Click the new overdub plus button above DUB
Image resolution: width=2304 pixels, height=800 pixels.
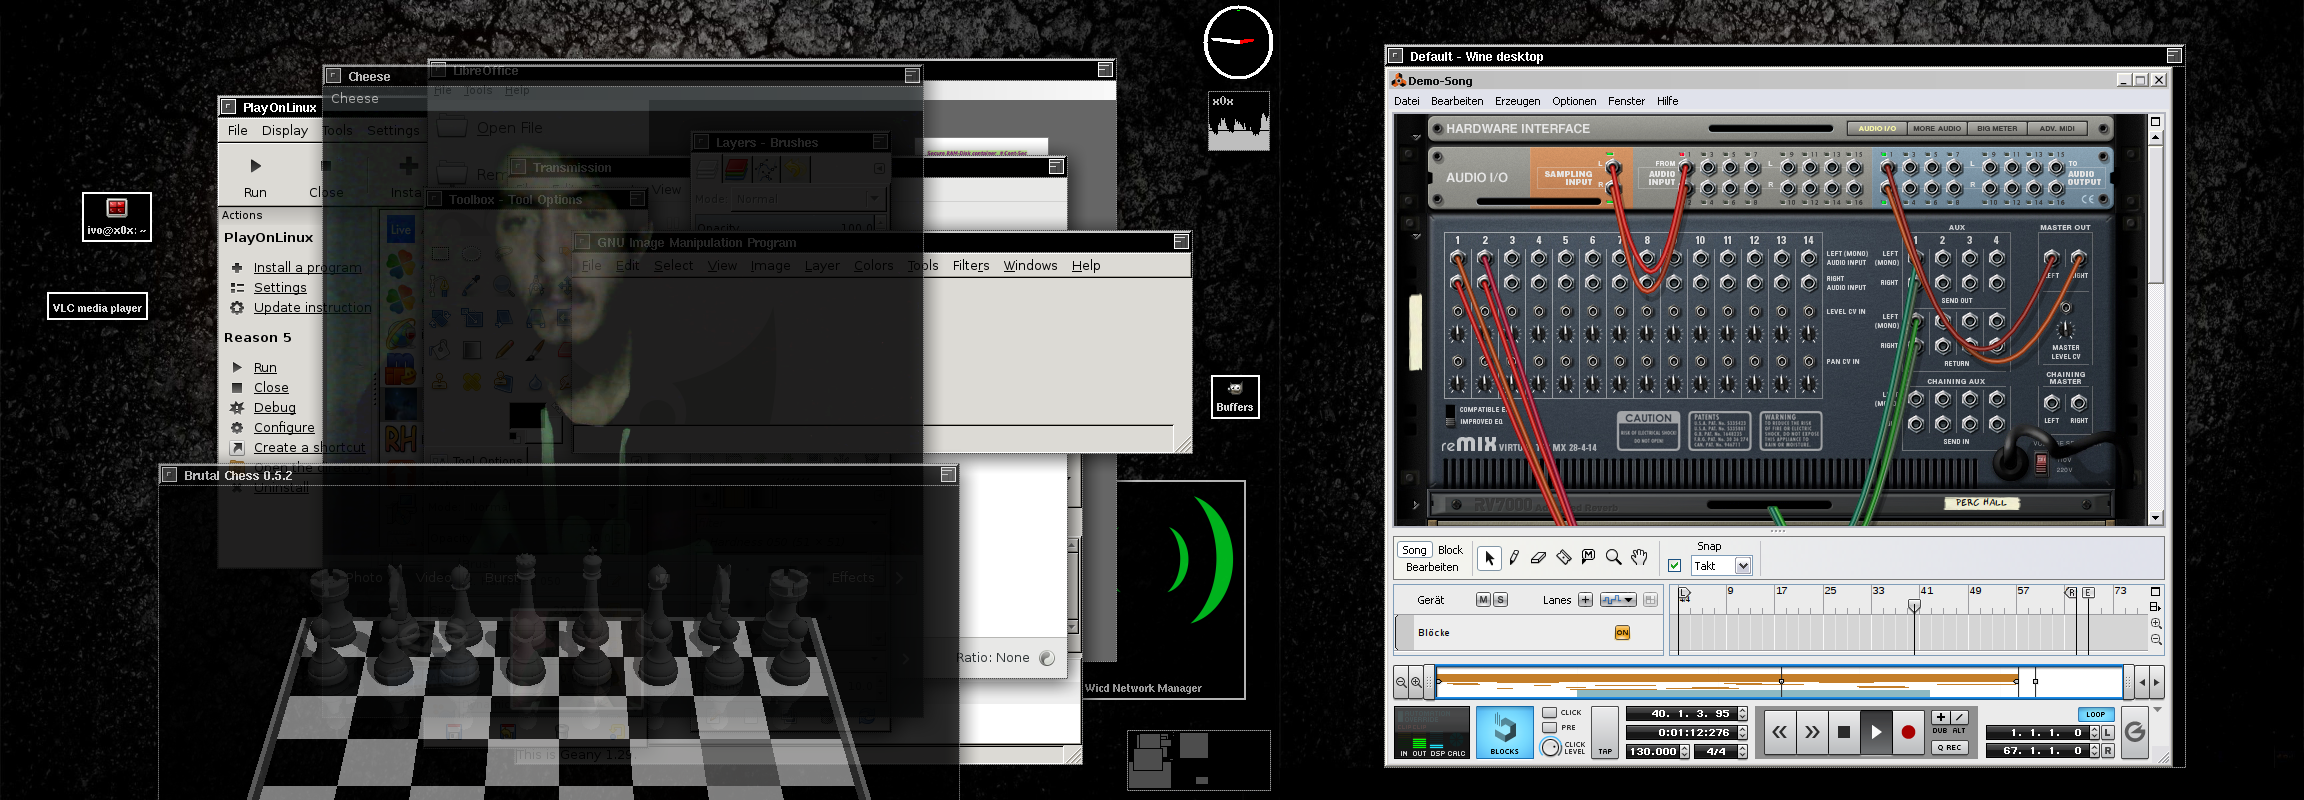1941,717
